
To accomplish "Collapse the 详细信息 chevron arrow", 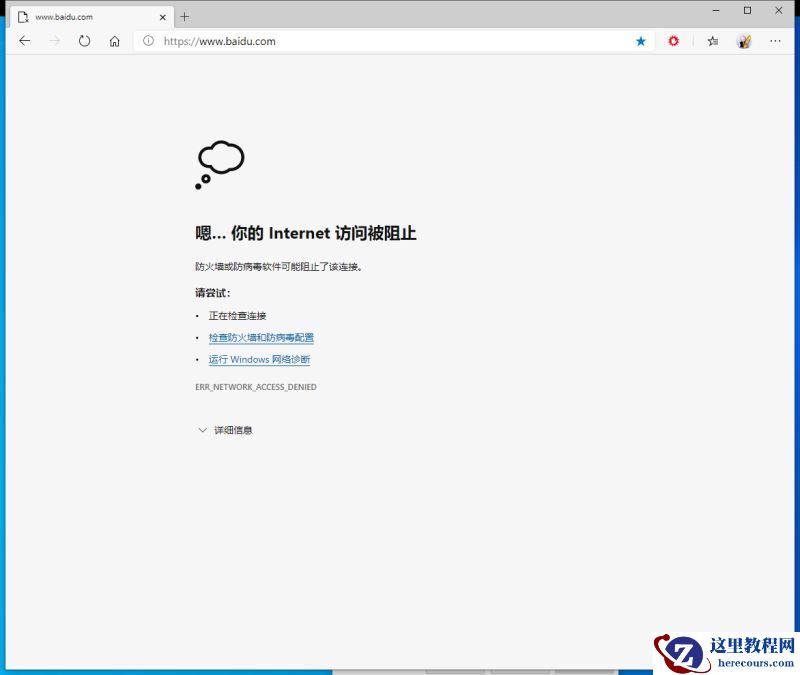I will tap(203, 430).
